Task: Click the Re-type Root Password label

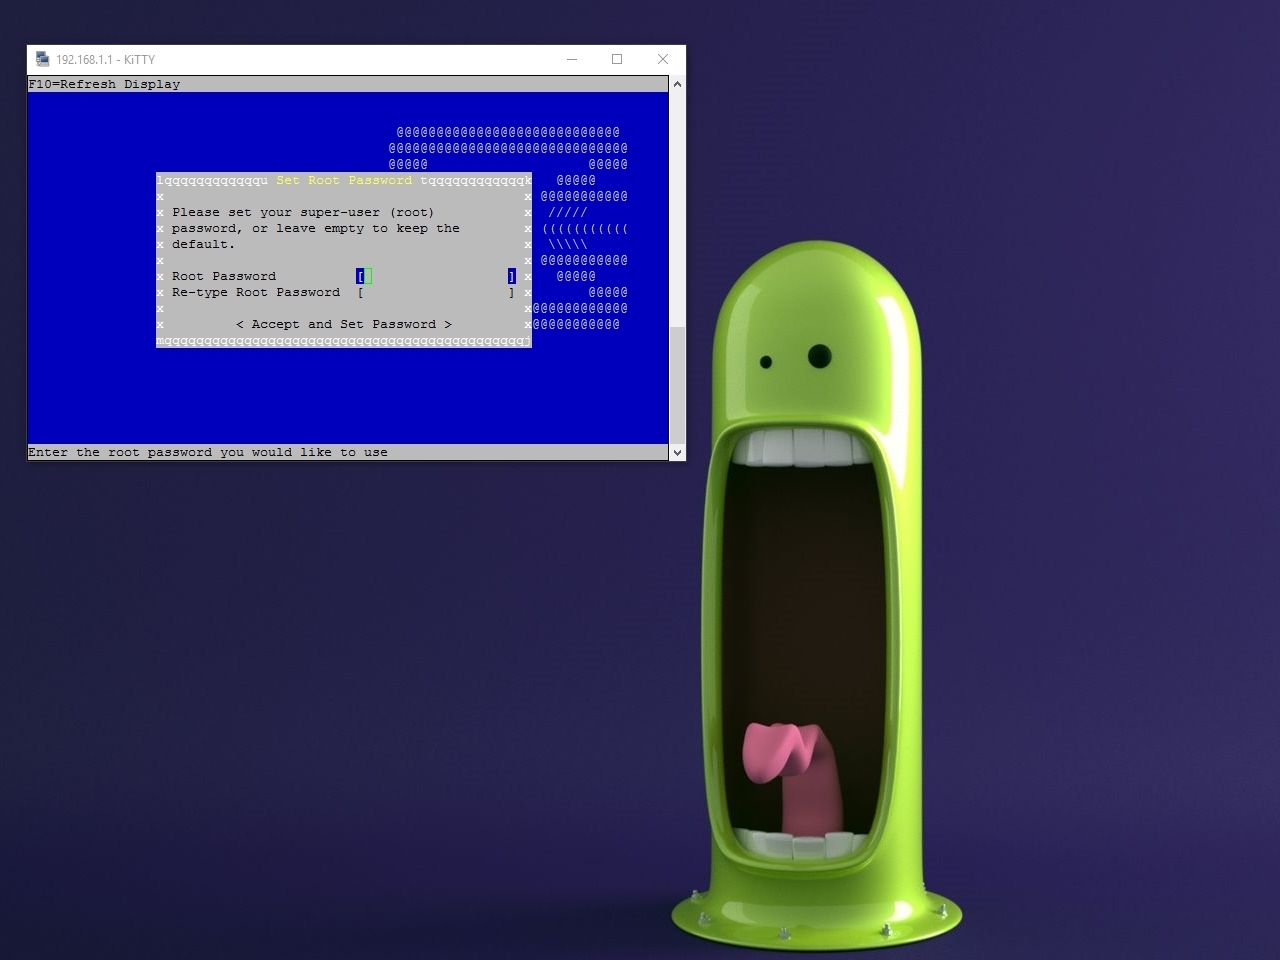Action: [x=256, y=292]
